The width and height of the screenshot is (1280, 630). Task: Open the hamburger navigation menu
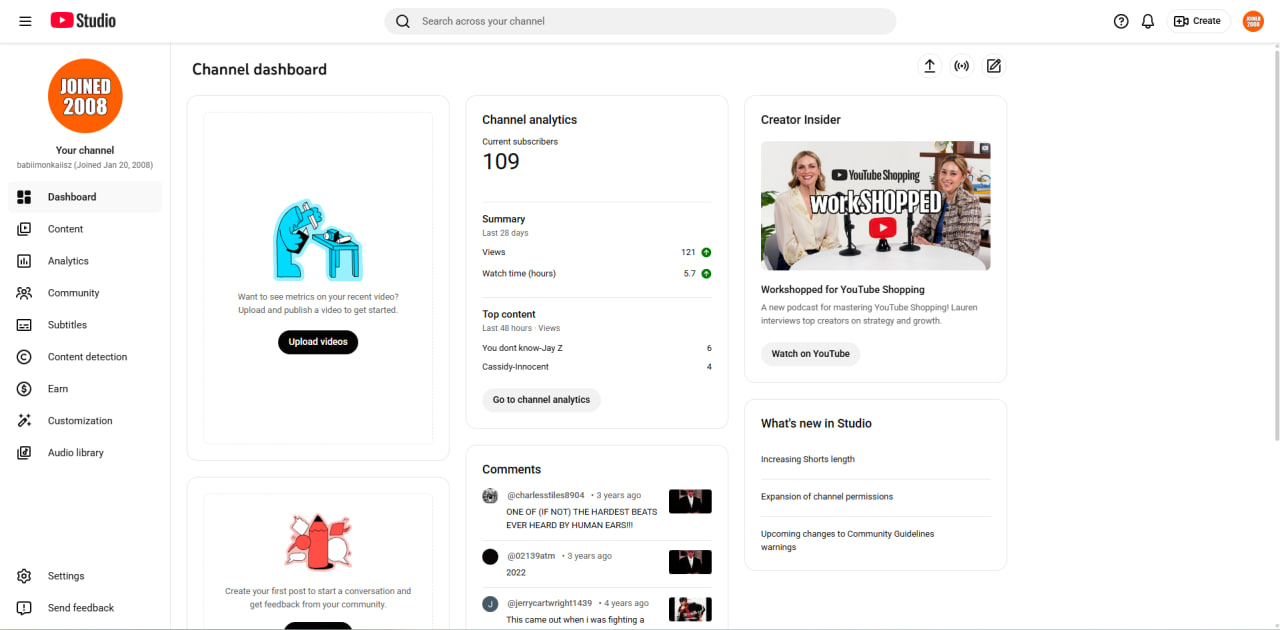(x=25, y=21)
